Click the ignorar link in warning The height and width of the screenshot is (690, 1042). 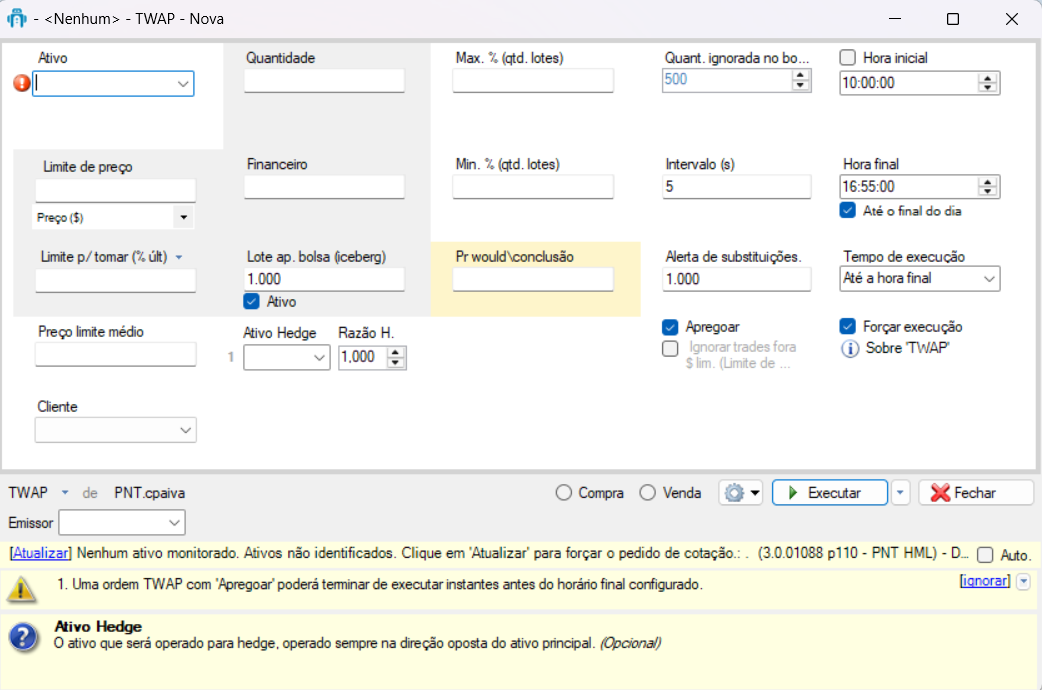[984, 581]
